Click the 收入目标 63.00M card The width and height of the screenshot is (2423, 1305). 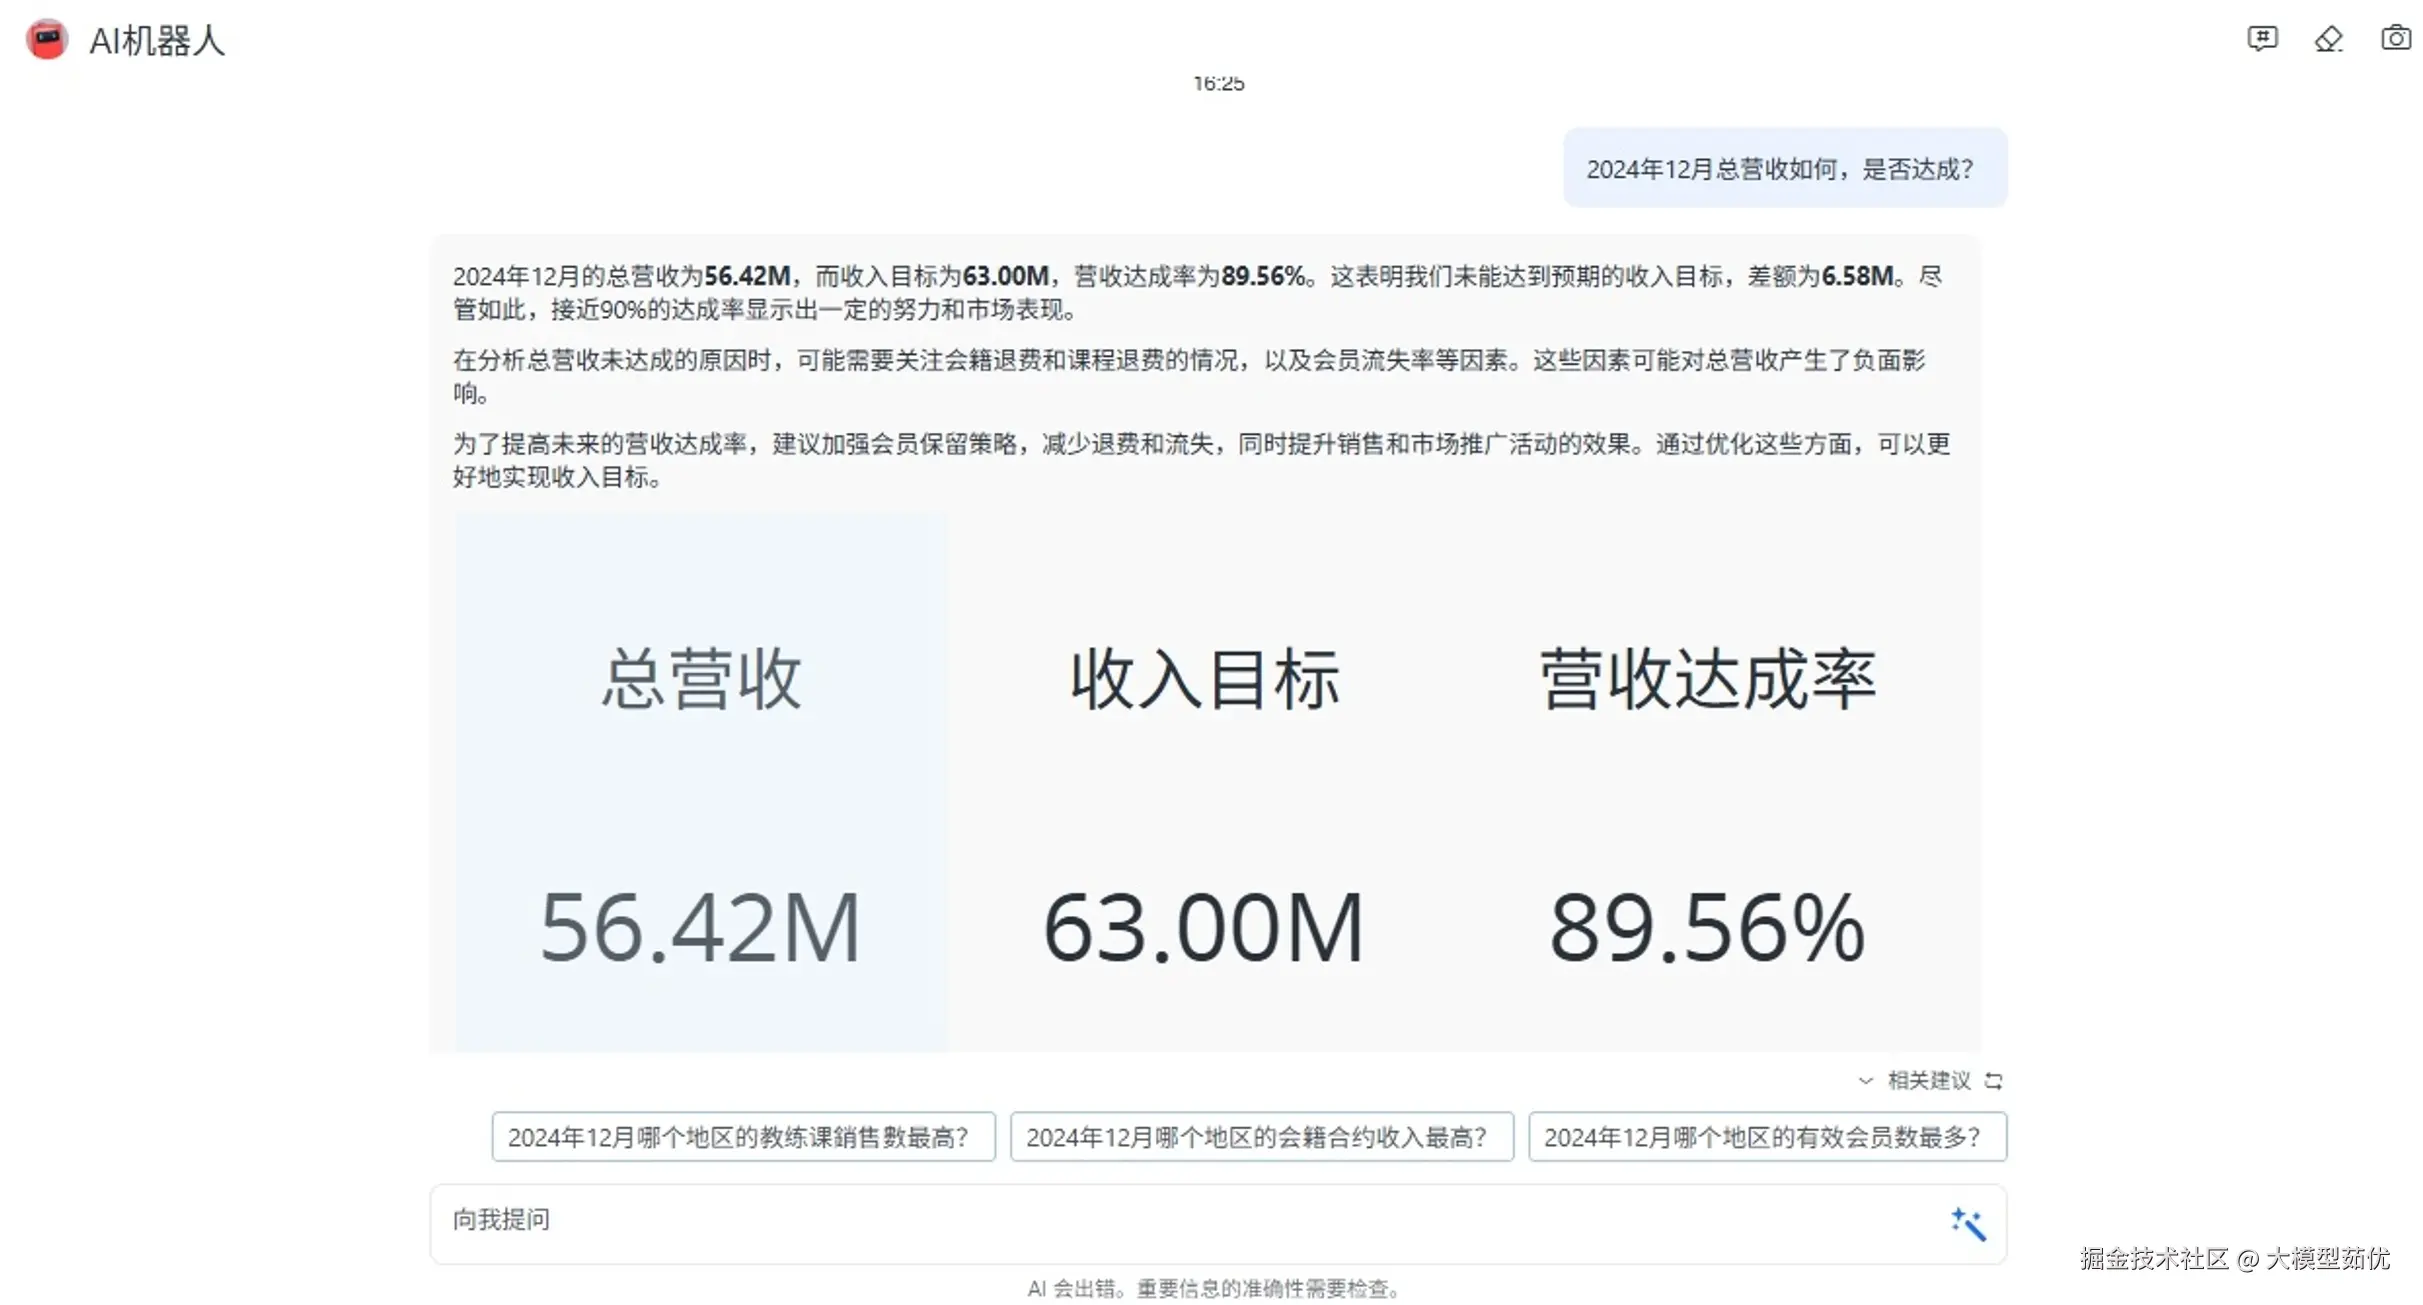[x=1204, y=780]
